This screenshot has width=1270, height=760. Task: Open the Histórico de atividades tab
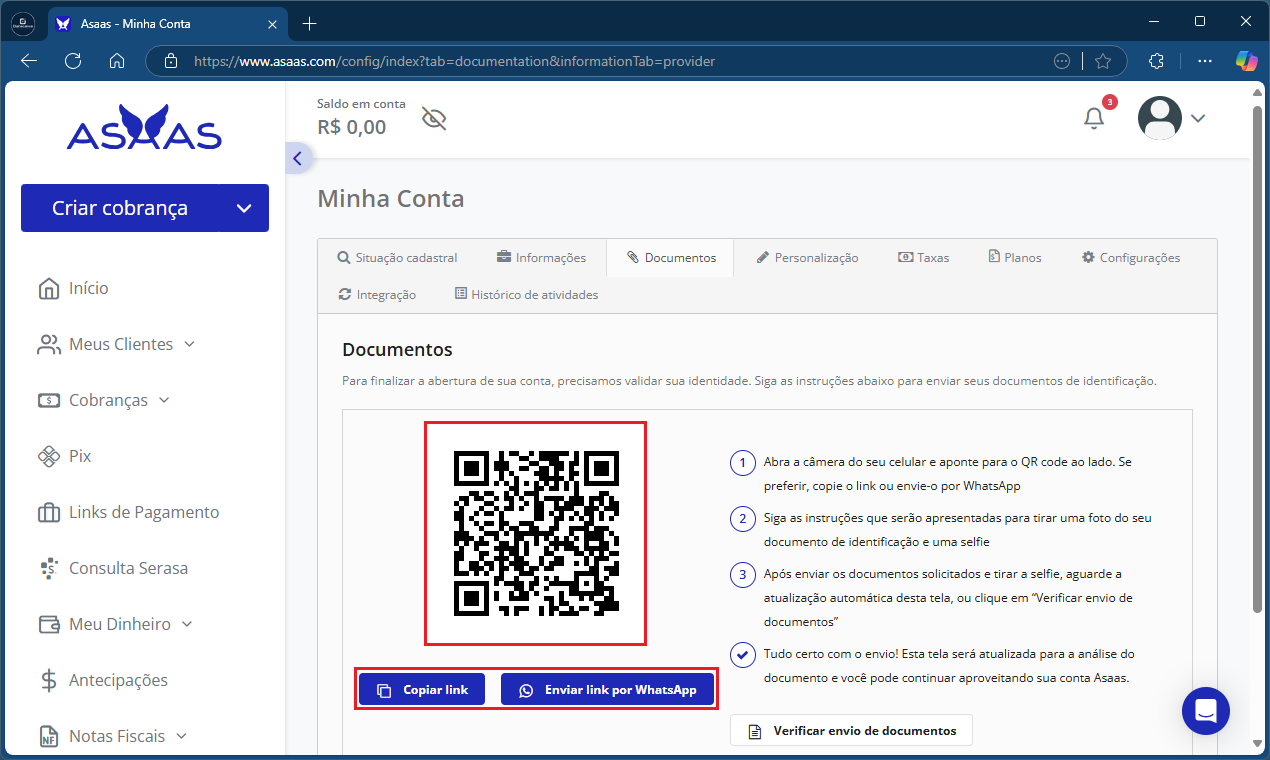pyautogui.click(x=526, y=294)
